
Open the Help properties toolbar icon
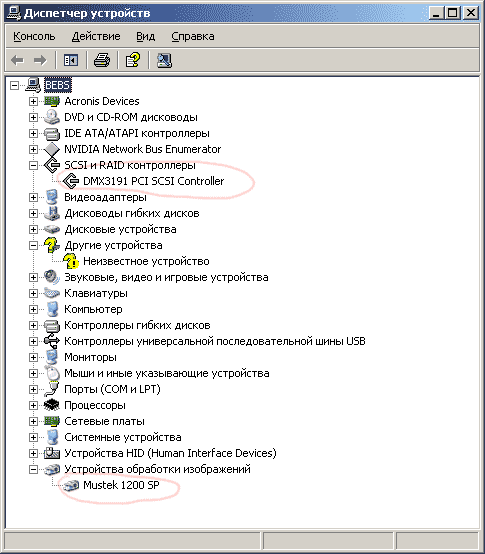coord(133,60)
